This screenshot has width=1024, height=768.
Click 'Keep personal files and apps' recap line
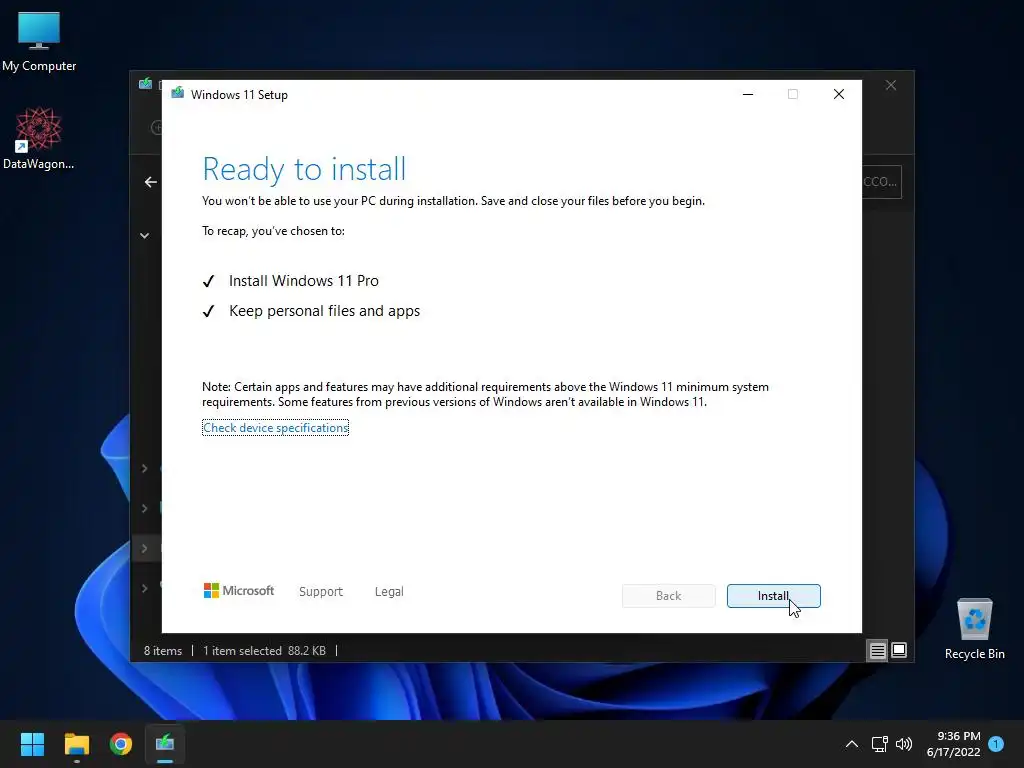[x=324, y=311]
